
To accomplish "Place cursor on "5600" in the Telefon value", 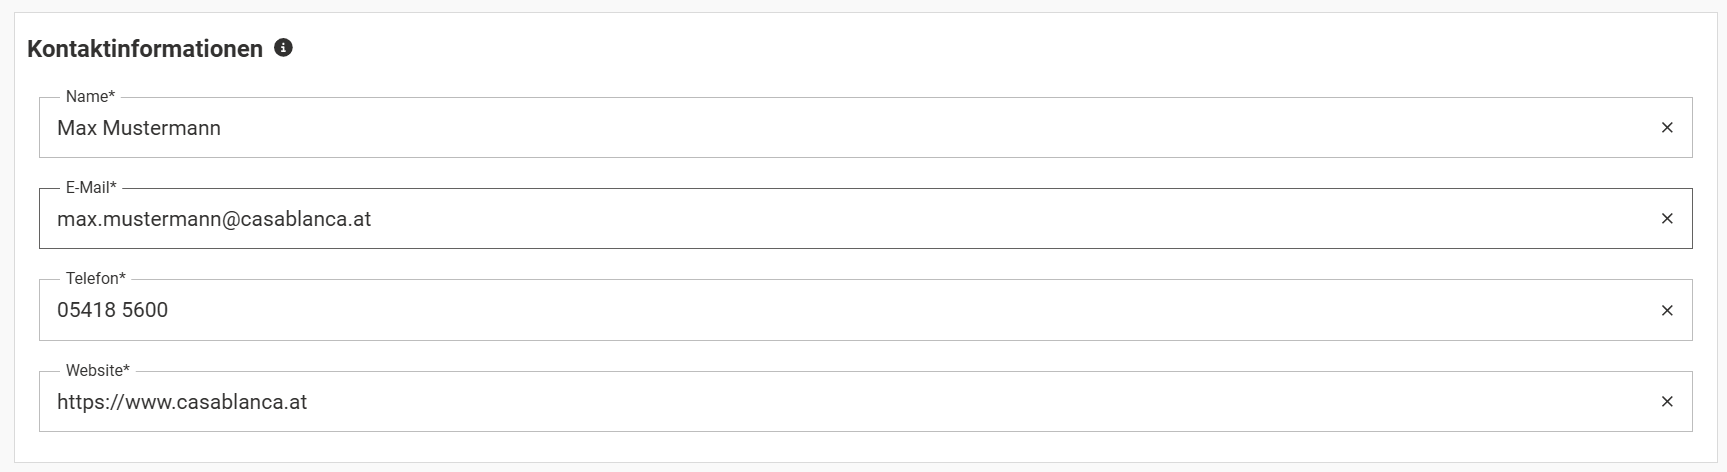I will pyautogui.click(x=145, y=311).
